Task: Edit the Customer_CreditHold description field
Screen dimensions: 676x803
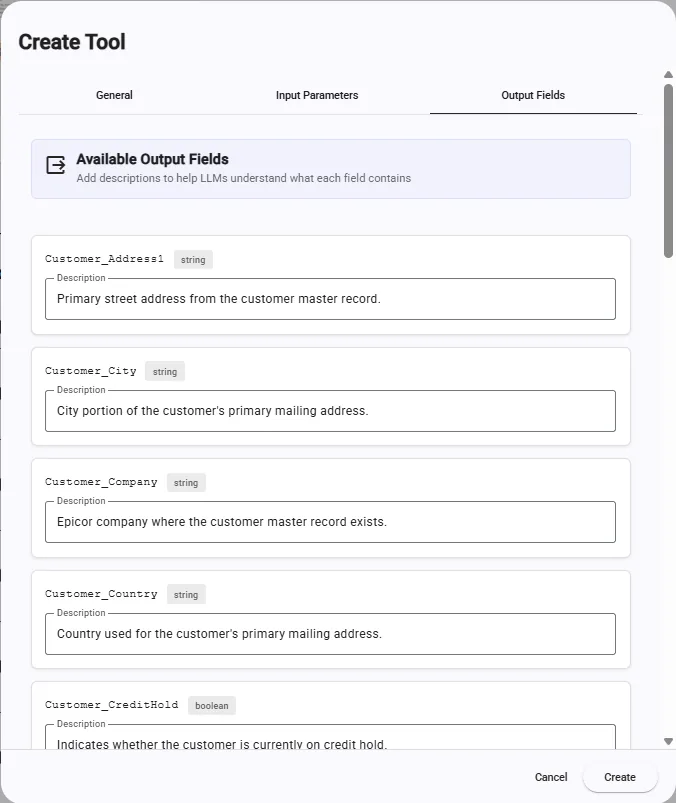Action: click(x=330, y=737)
